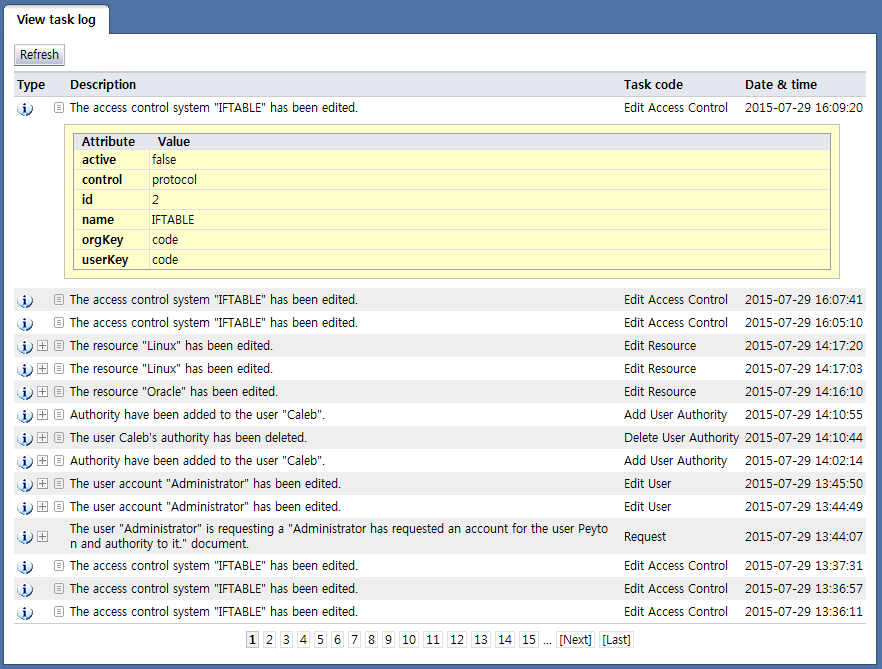
Task: Select the View task log tab
Action: [x=57, y=19]
